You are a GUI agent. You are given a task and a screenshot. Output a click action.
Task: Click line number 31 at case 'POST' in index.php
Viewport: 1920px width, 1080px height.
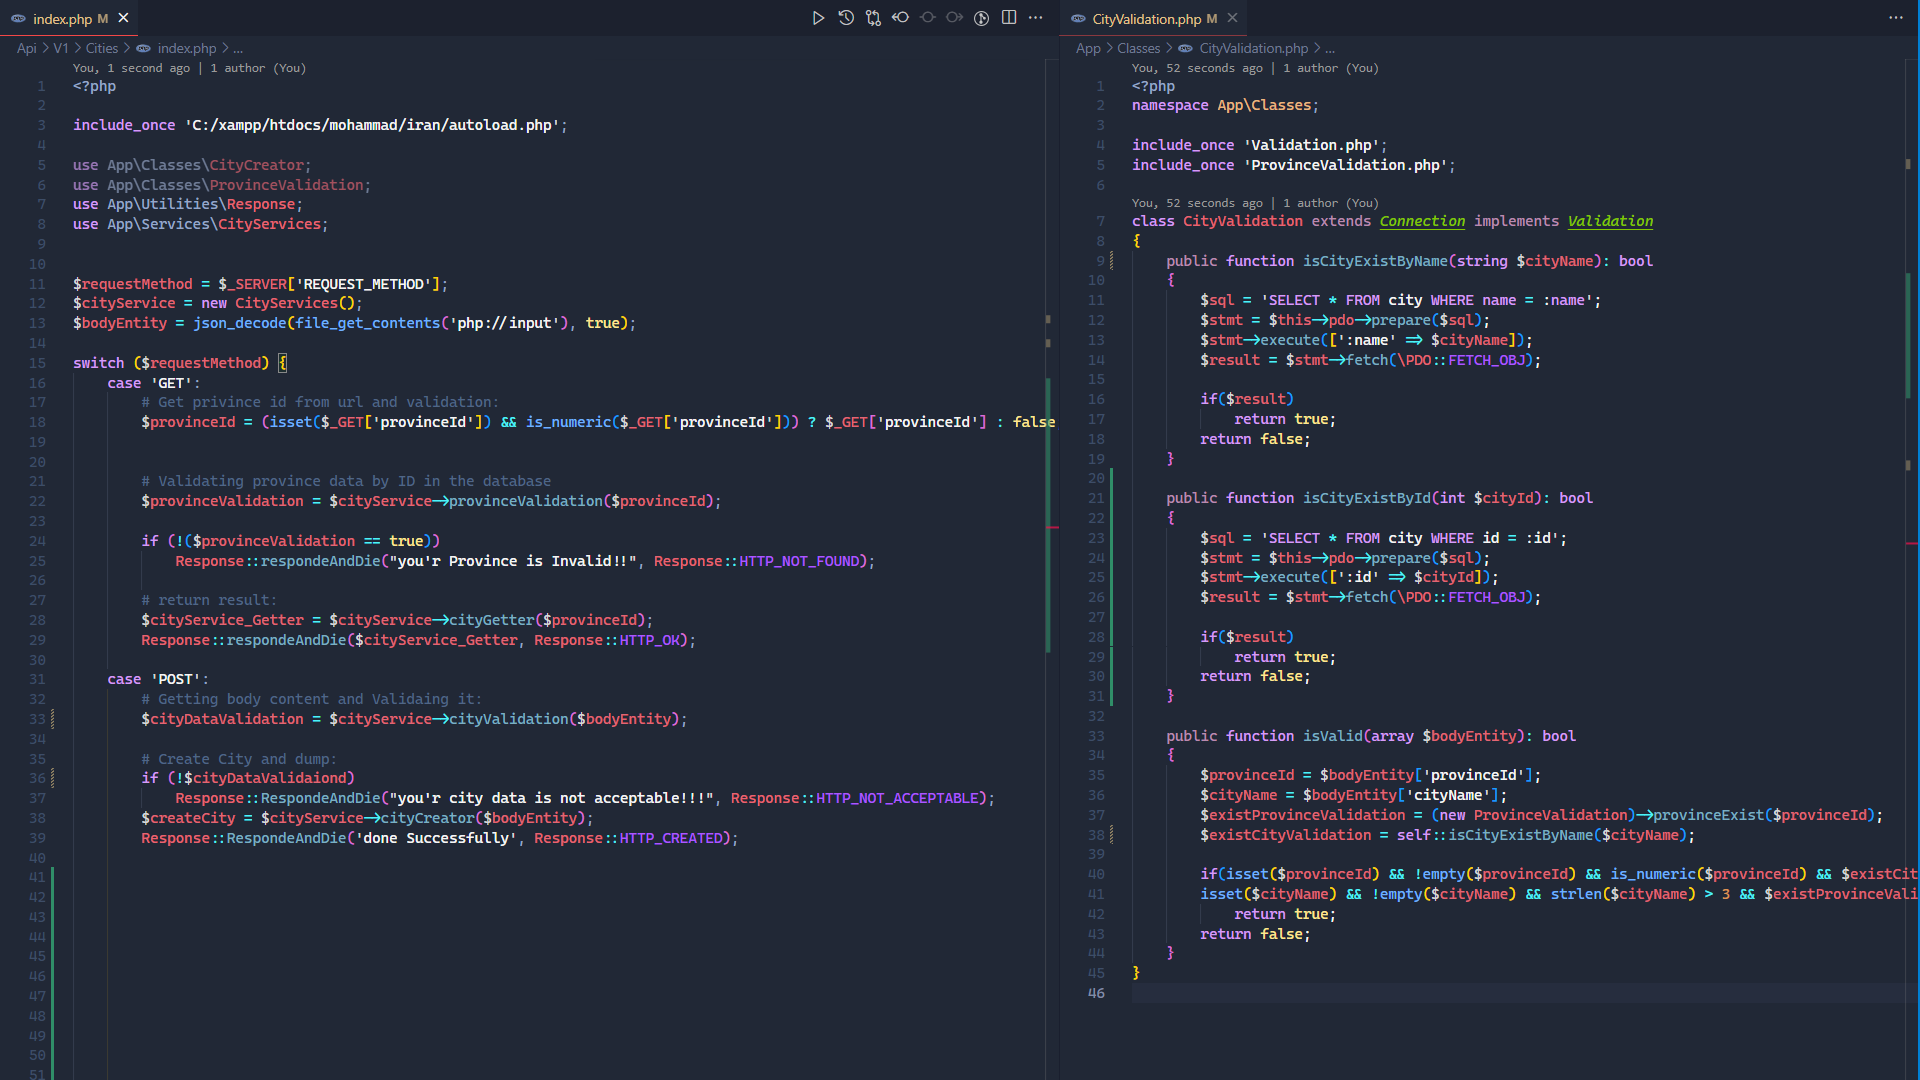coord(37,679)
